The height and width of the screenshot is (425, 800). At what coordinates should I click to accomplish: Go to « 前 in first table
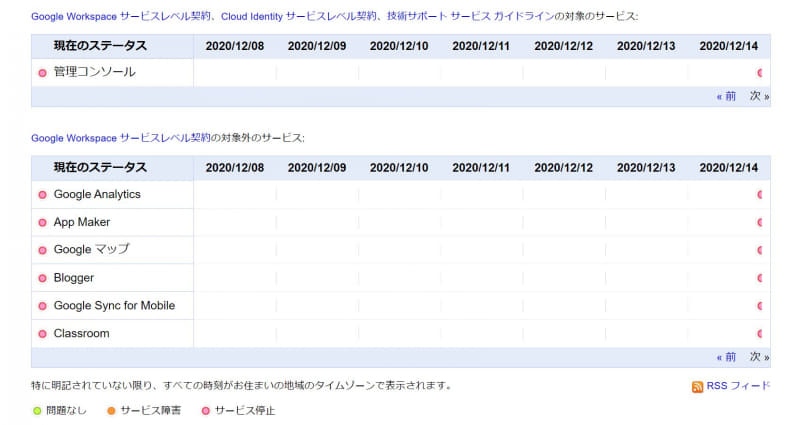tap(727, 96)
